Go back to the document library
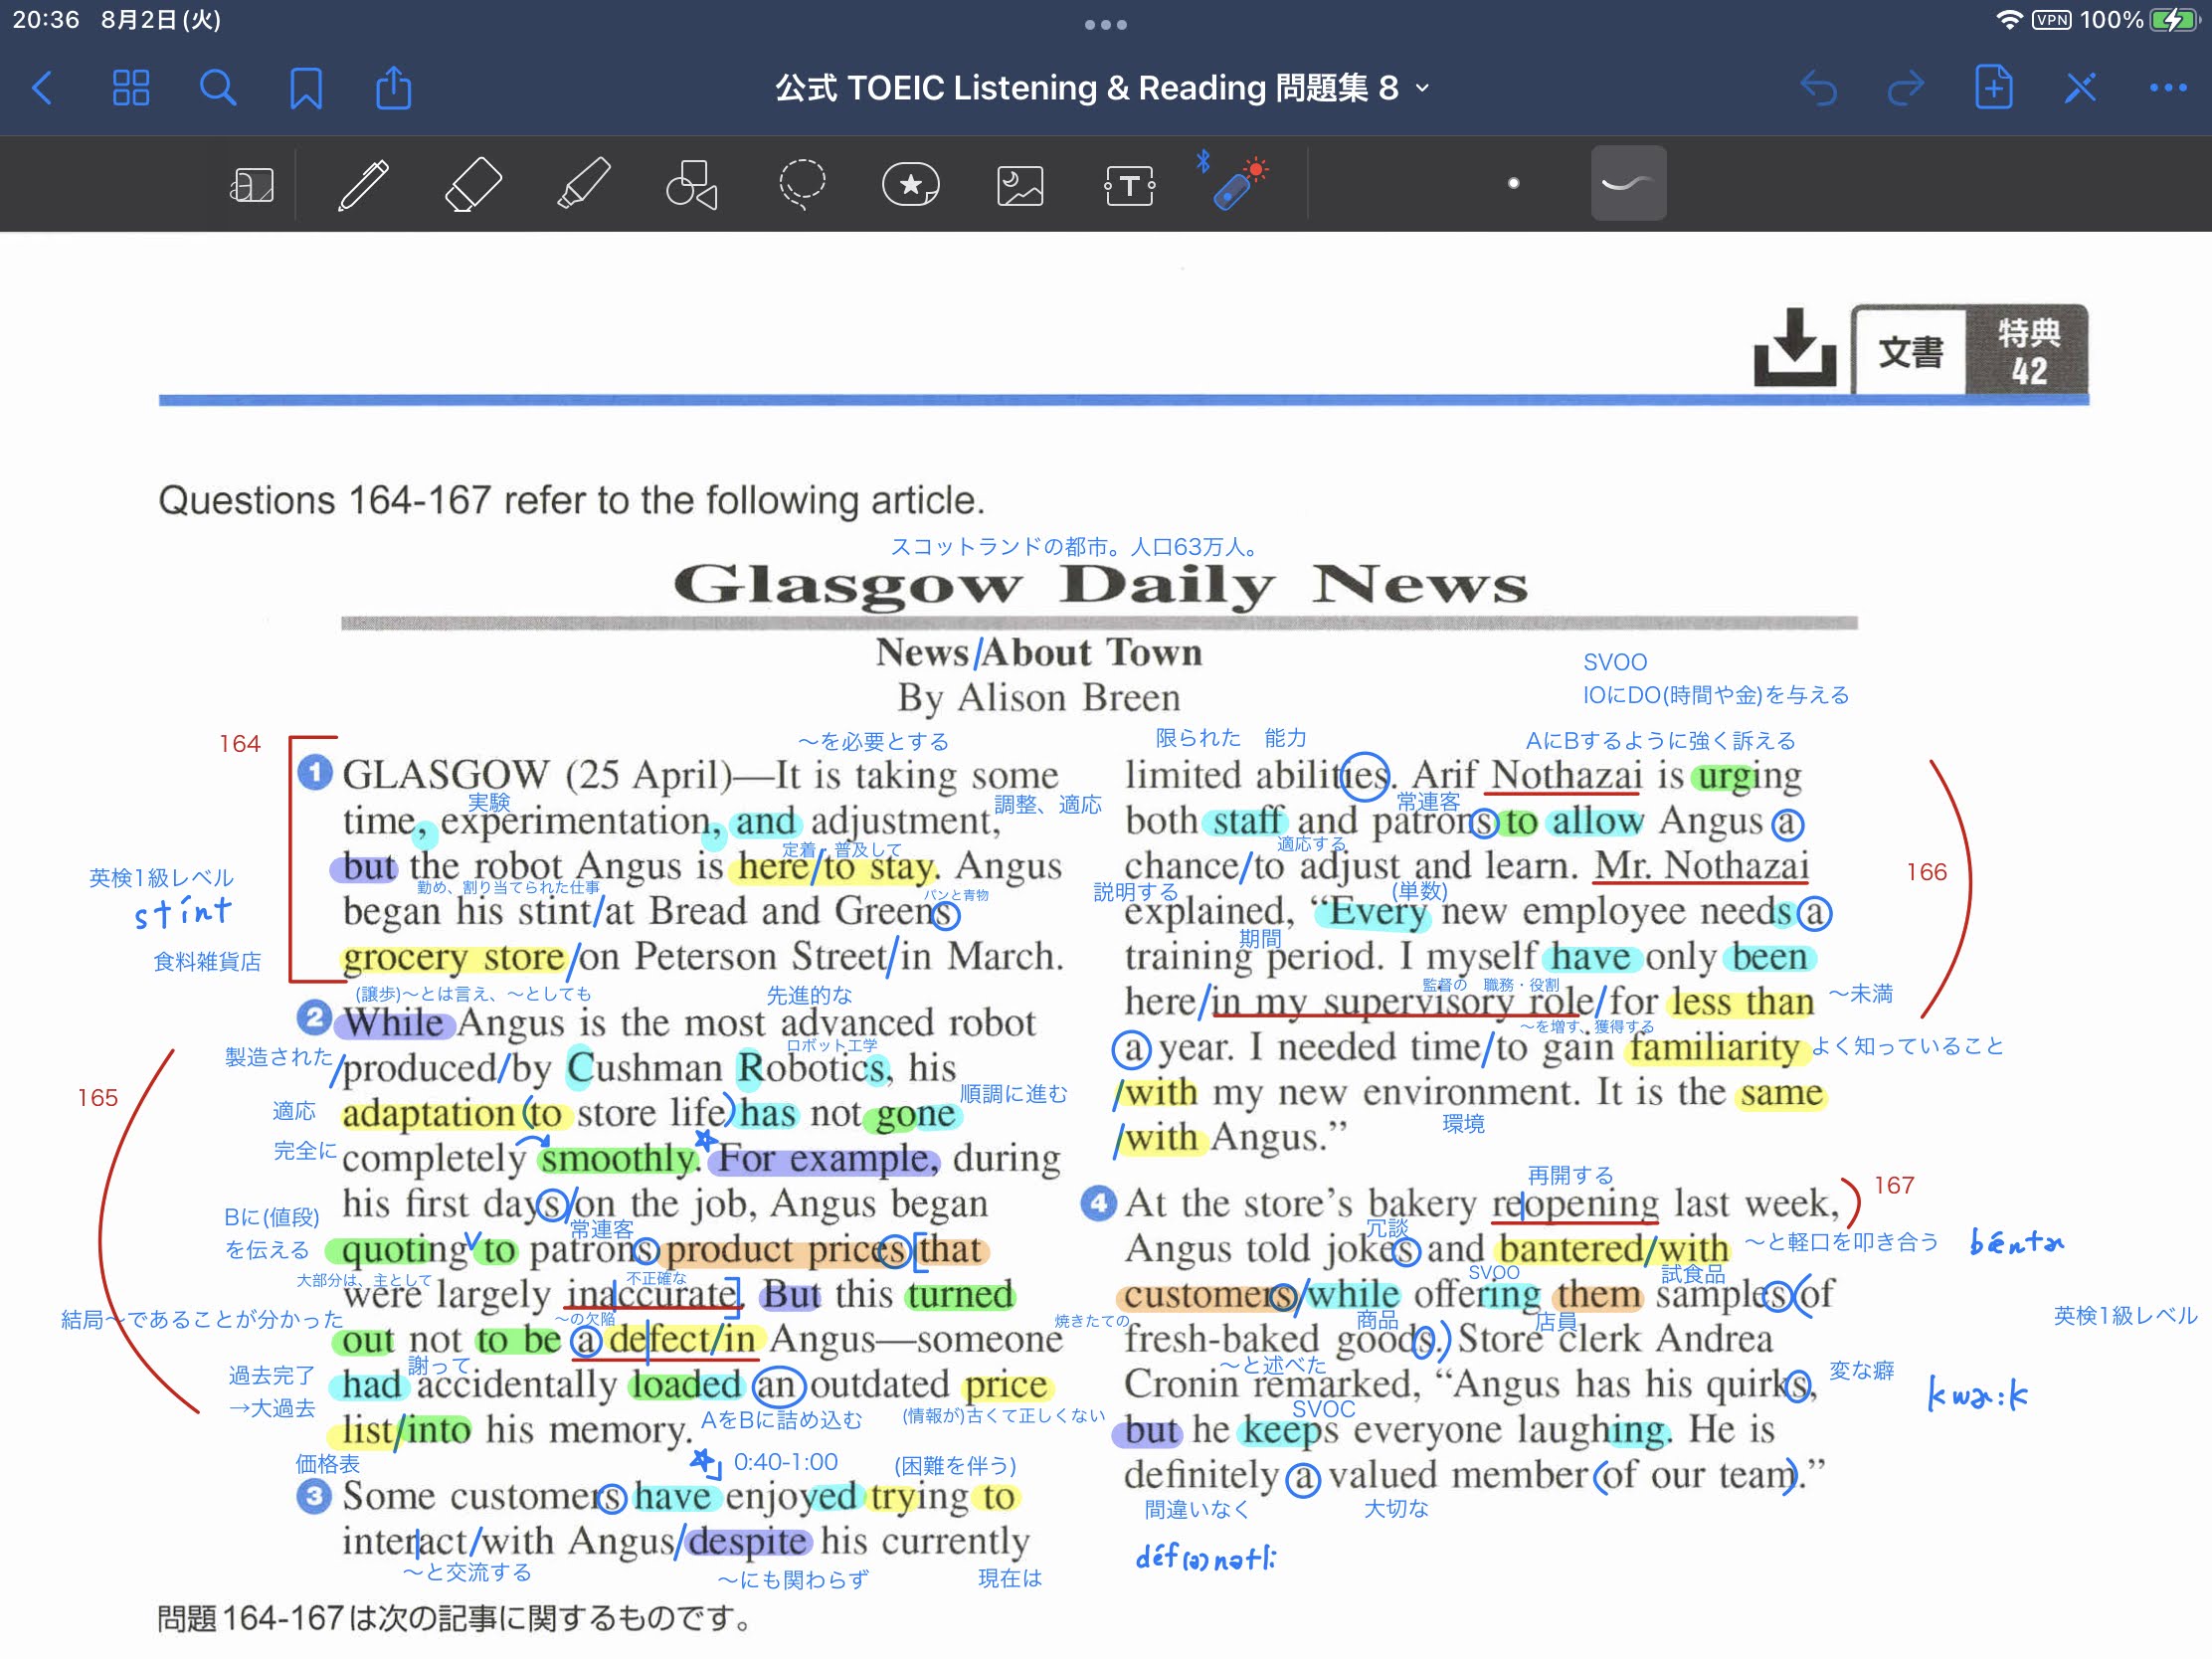Image resolution: width=2212 pixels, height=1659 pixels. click(x=43, y=88)
